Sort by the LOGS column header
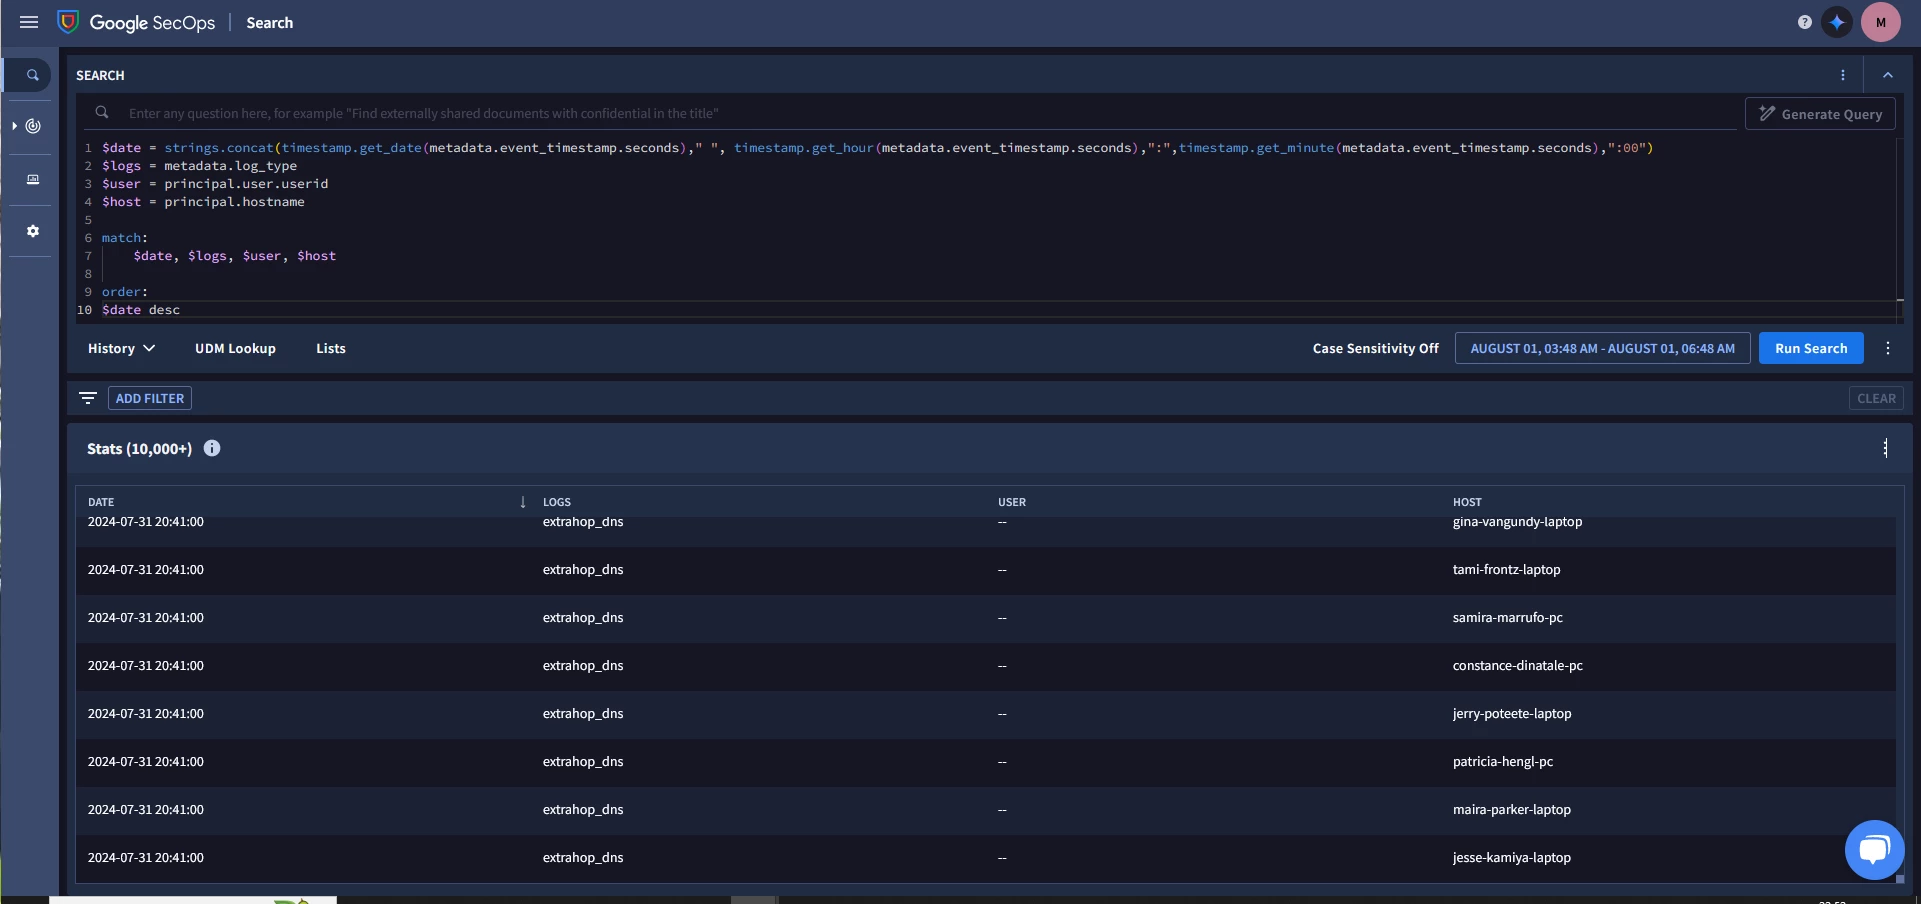This screenshot has height=904, width=1921. coord(557,502)
